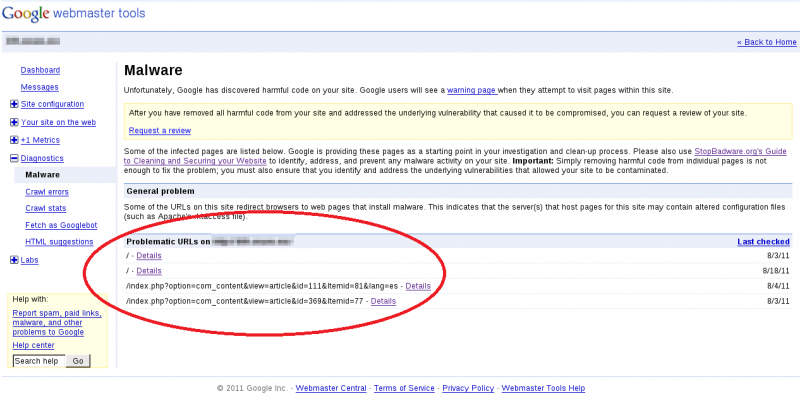
Task: Click the 8/4/11 last checked date
Action: click(778, 286)
